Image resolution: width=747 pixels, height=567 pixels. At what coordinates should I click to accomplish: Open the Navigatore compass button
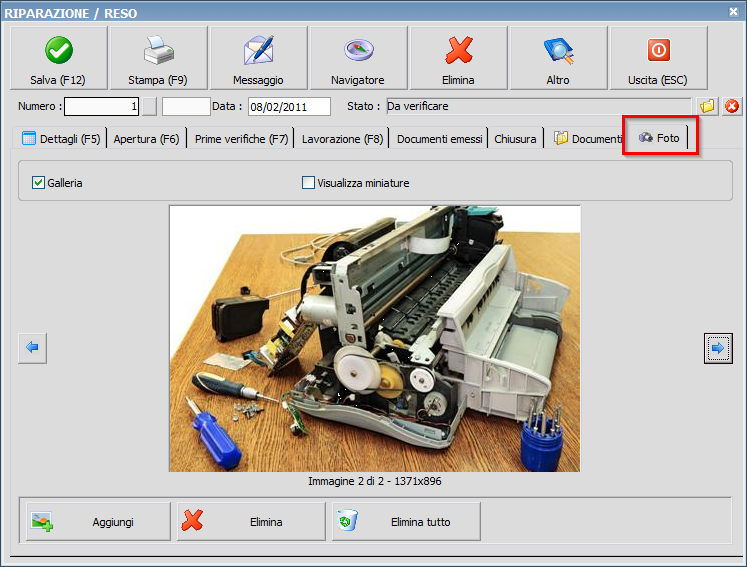point(359,58)
